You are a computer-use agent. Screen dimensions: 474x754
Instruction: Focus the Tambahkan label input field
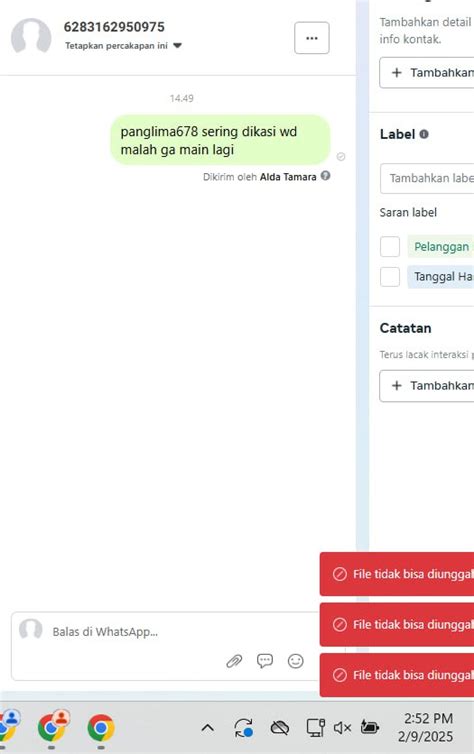(427, 178)
